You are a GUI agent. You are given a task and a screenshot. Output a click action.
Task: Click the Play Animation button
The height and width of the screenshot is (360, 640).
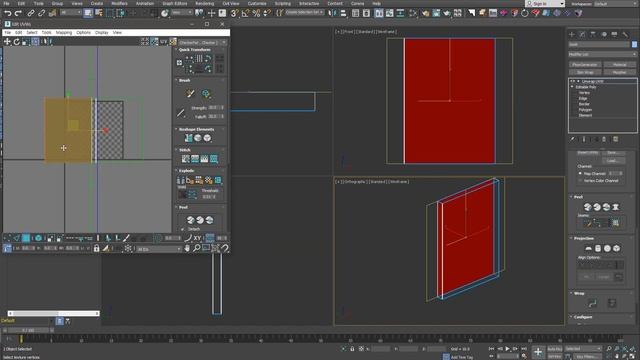[507, 349]
